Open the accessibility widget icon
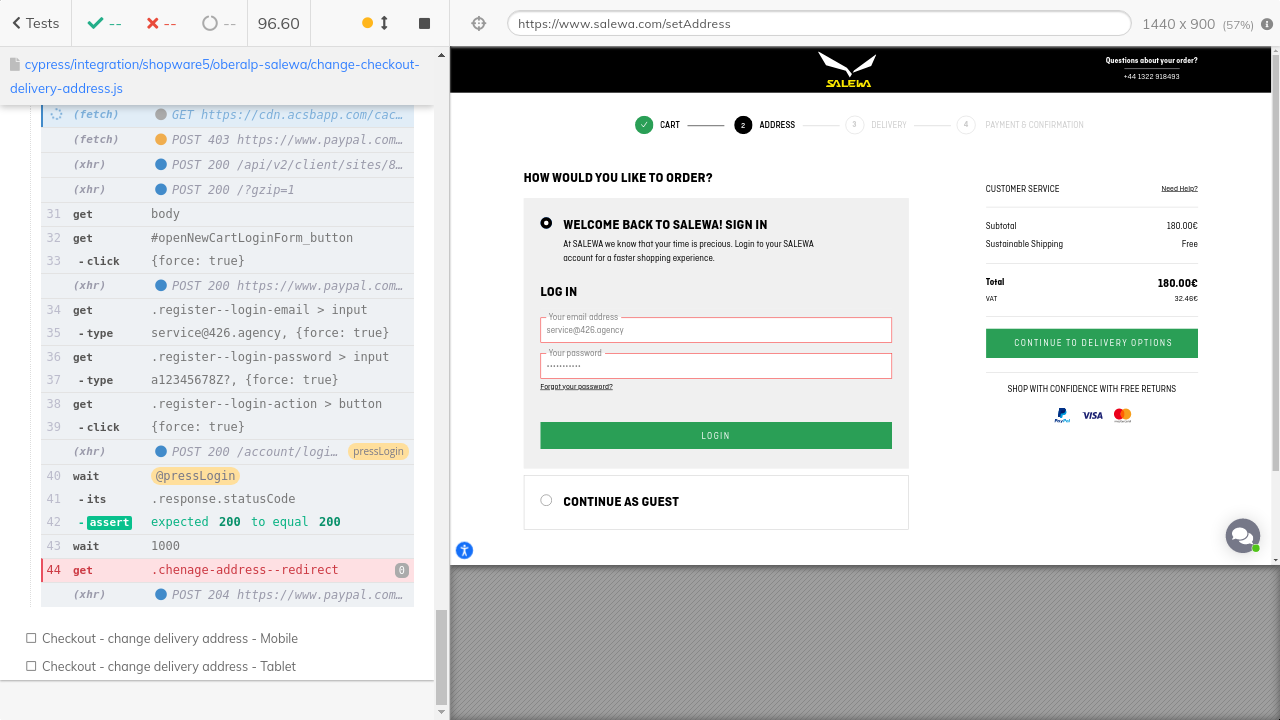Viewport: 1280px width, 720px height. pos(464,550)
